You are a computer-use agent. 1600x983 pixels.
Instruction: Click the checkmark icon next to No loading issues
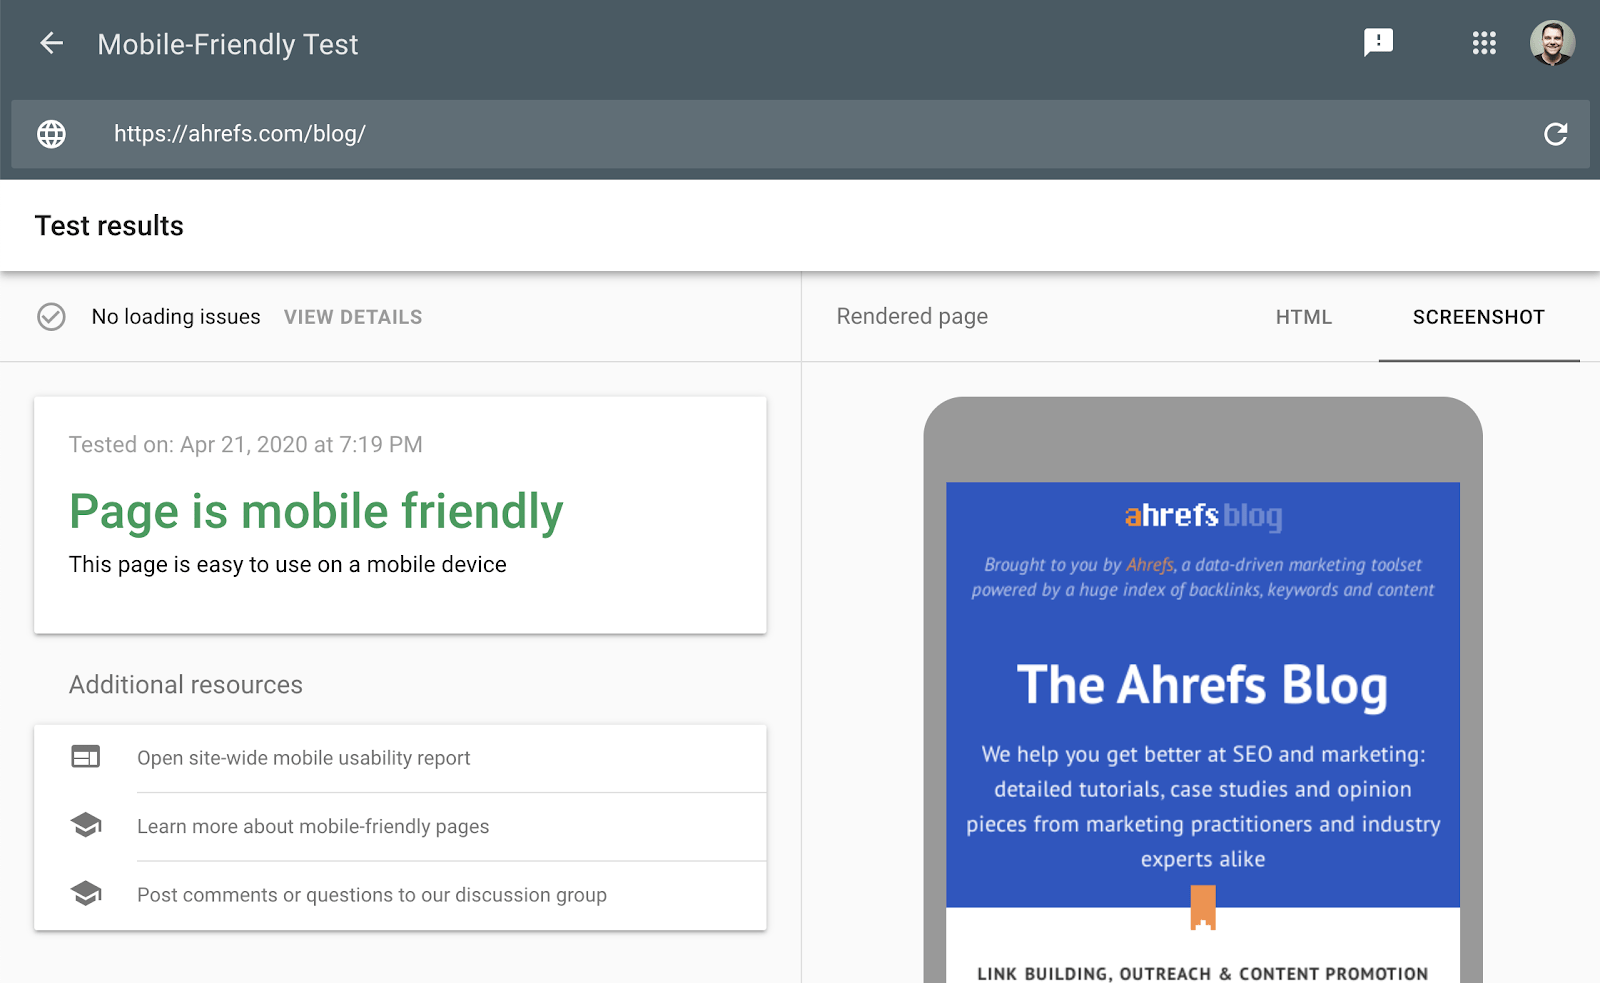click(51, 317)
